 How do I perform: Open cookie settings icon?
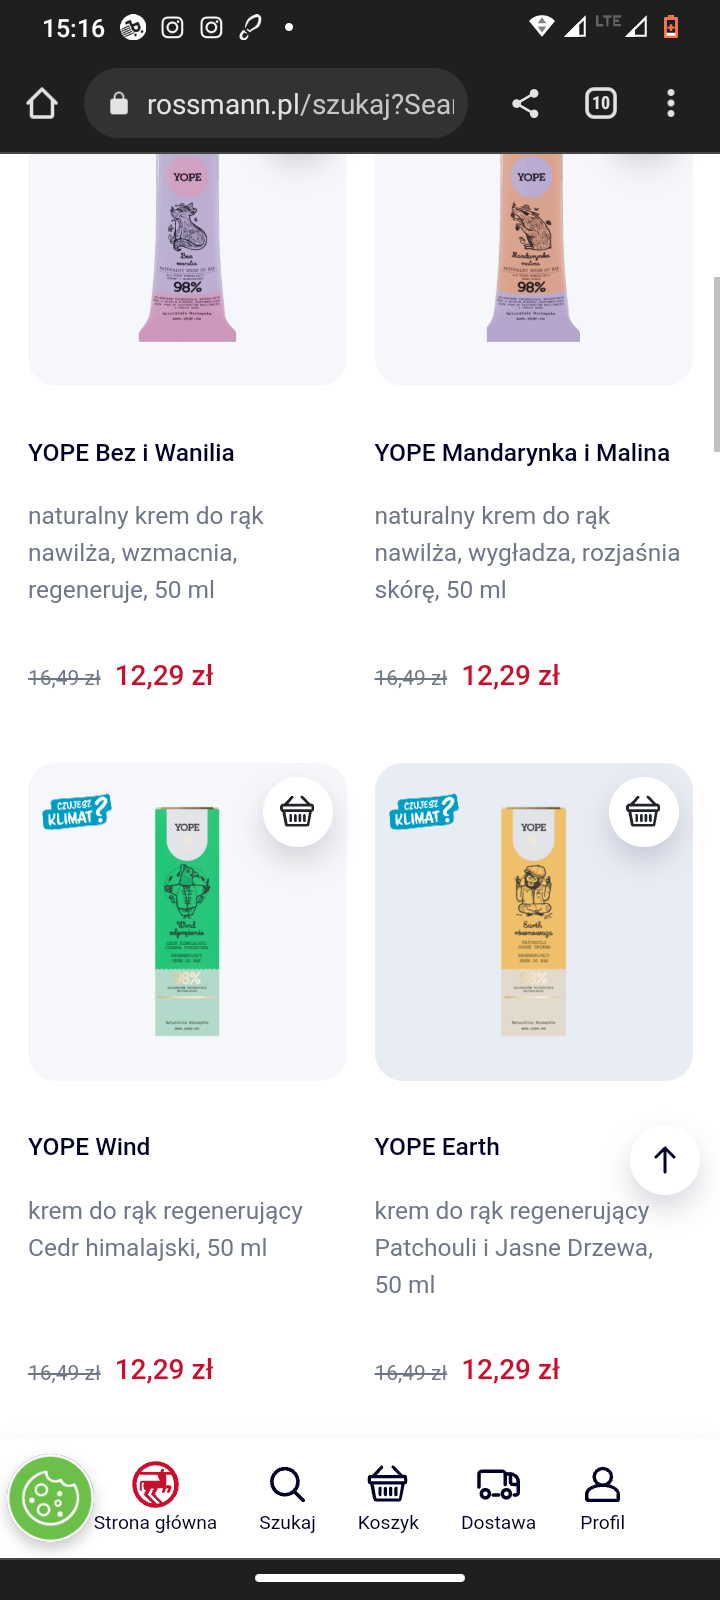click(50, 1498)
